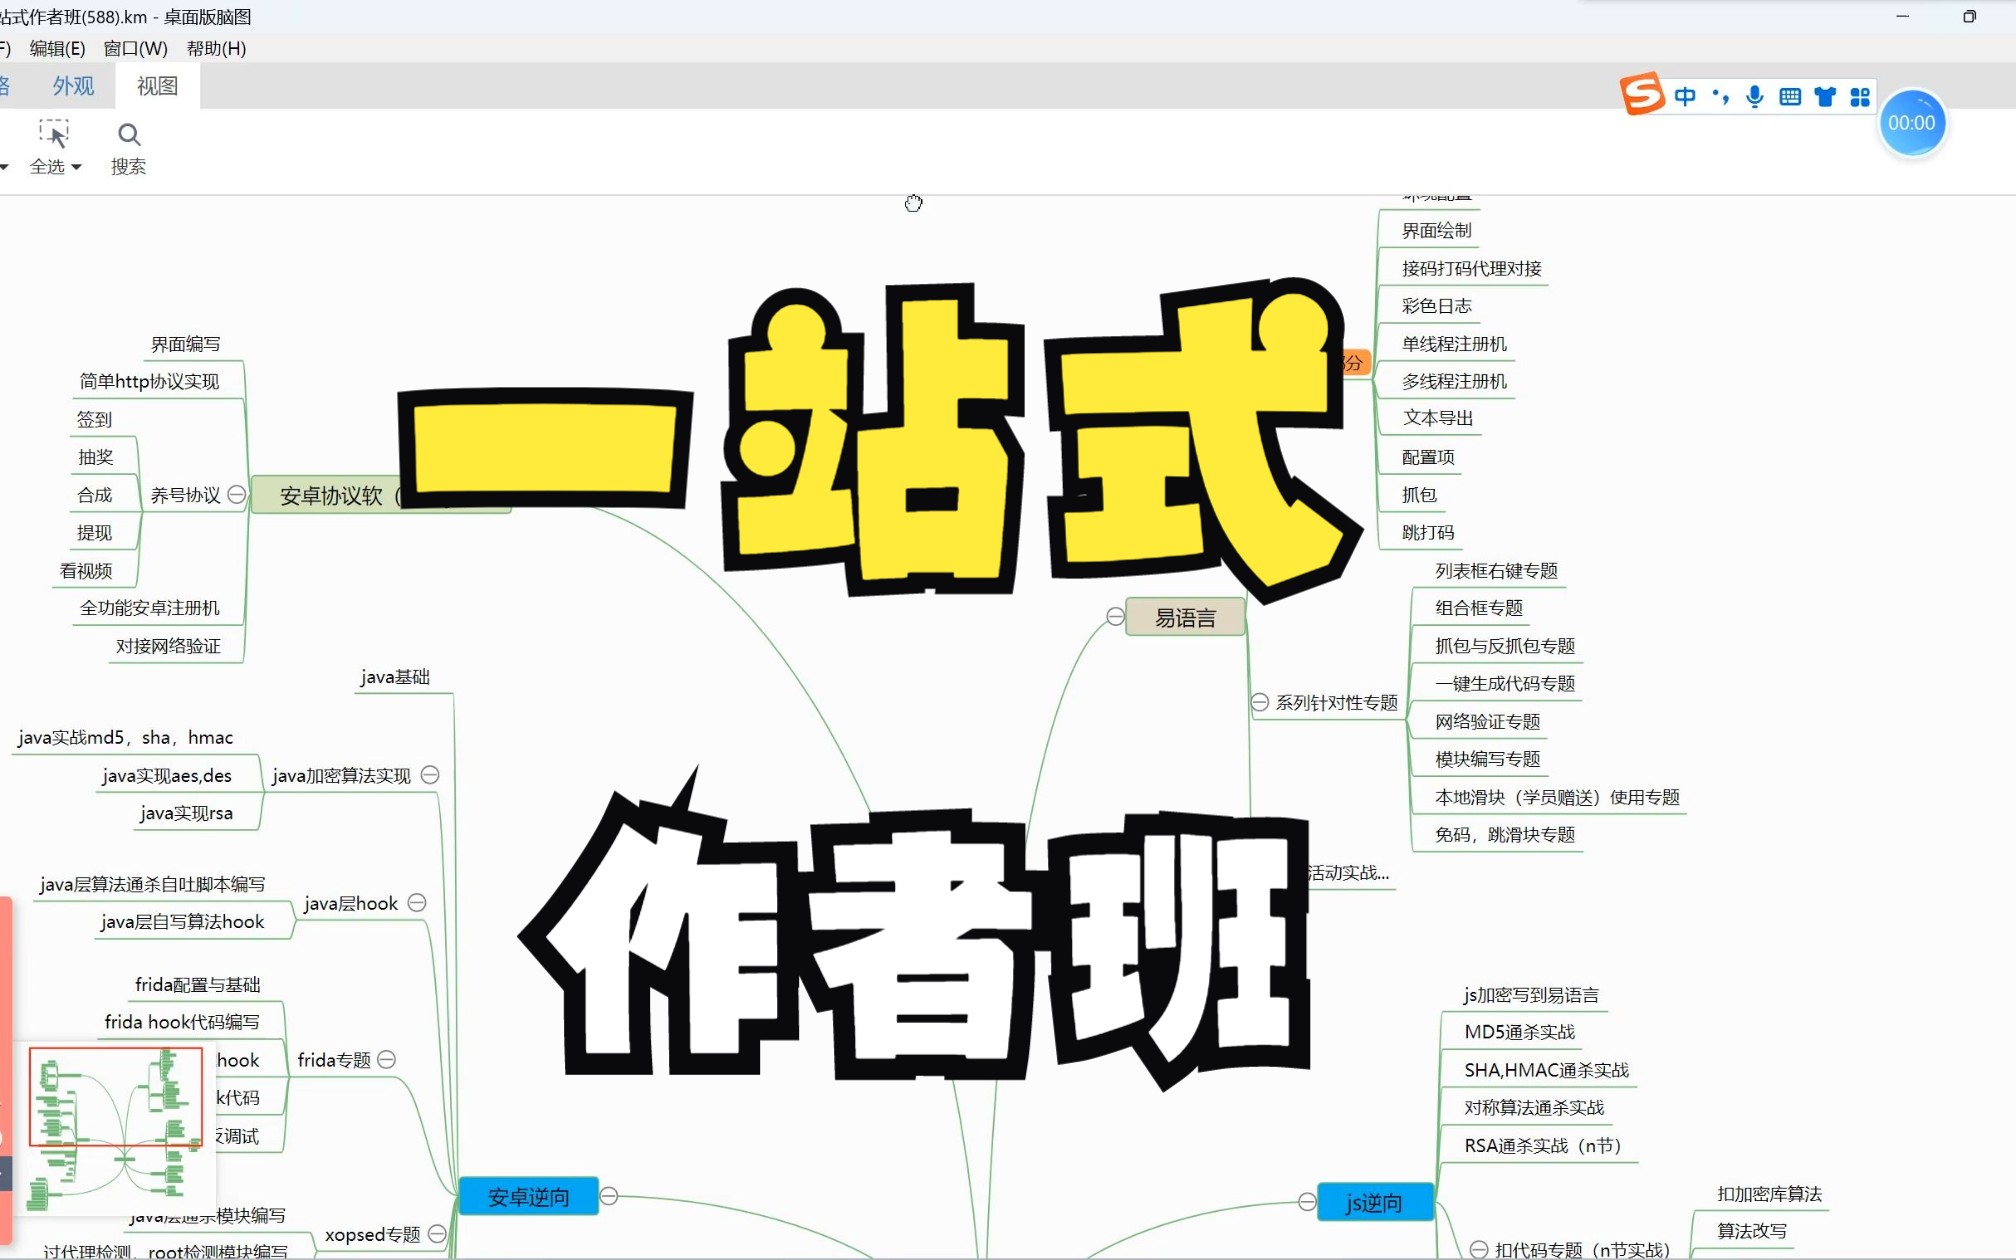Open the 帮助(H) menu
The height and width of the screenshot is (1260, 2016).
click(216, 48)
